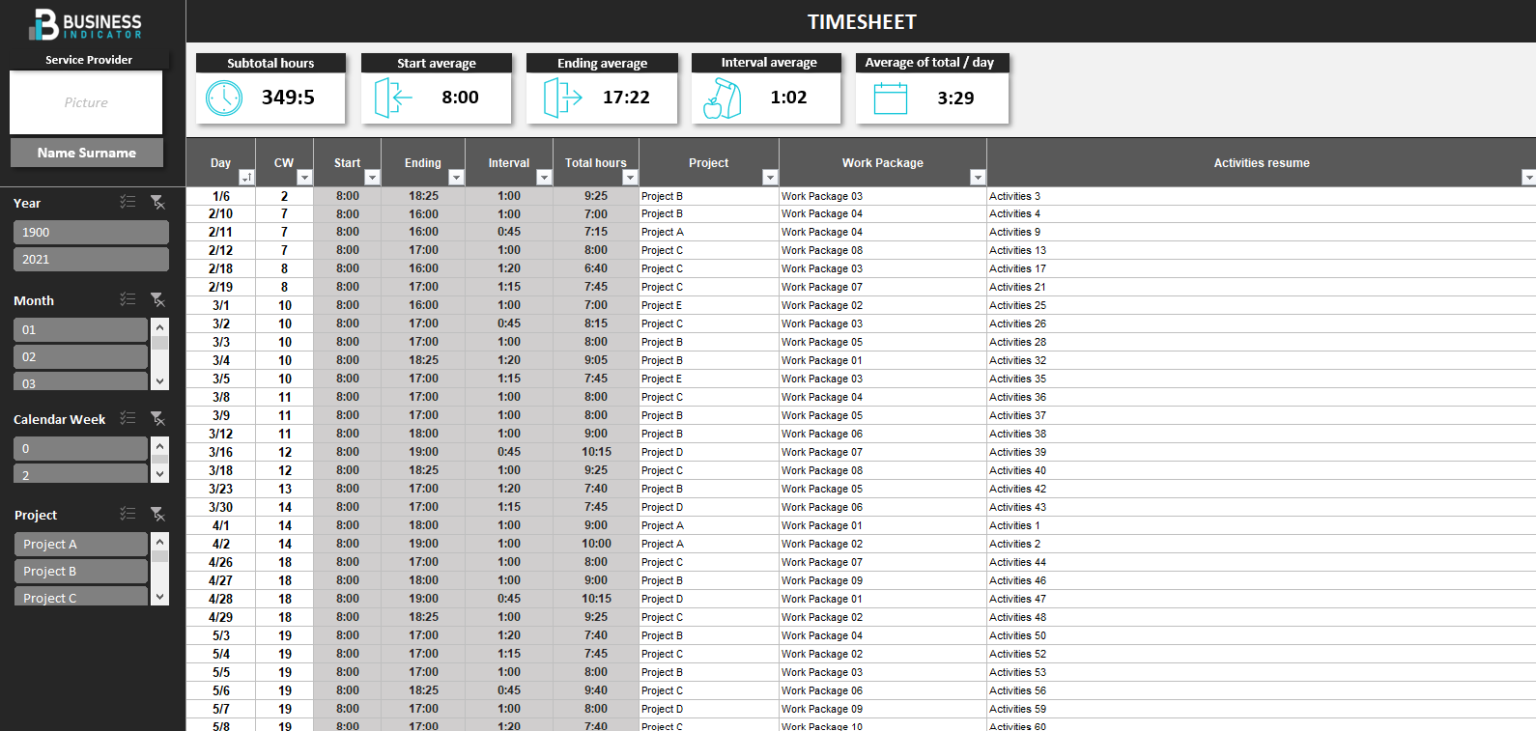Click the lunchbox icon under Interval average

pyautogui.click(x=723, y=96)
